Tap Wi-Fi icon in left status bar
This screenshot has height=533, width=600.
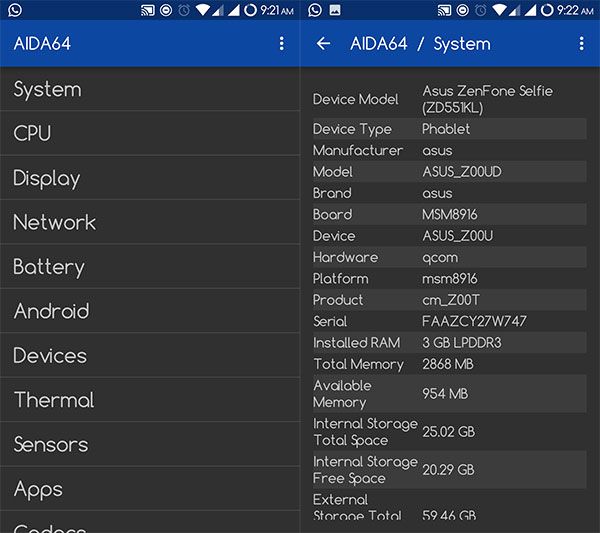tap(202, 10)
